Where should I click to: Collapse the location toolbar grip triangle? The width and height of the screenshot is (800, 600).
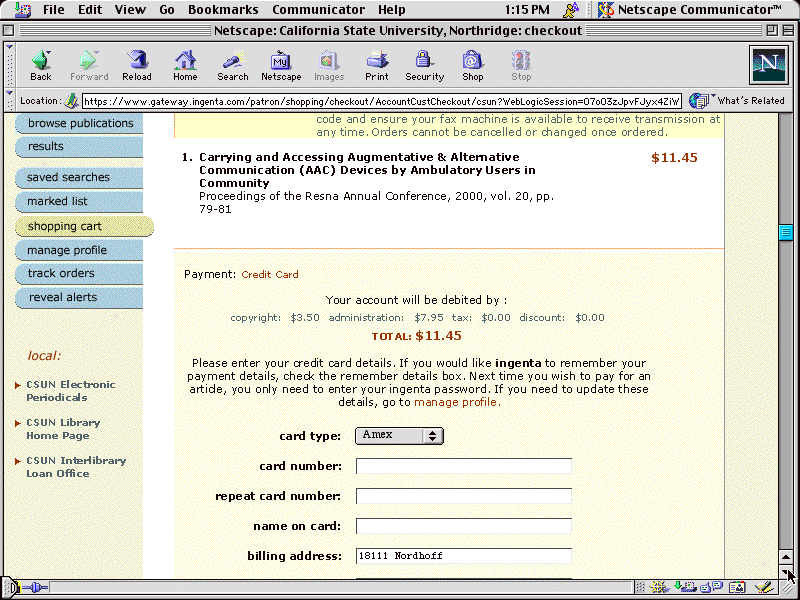click(9, 93)
